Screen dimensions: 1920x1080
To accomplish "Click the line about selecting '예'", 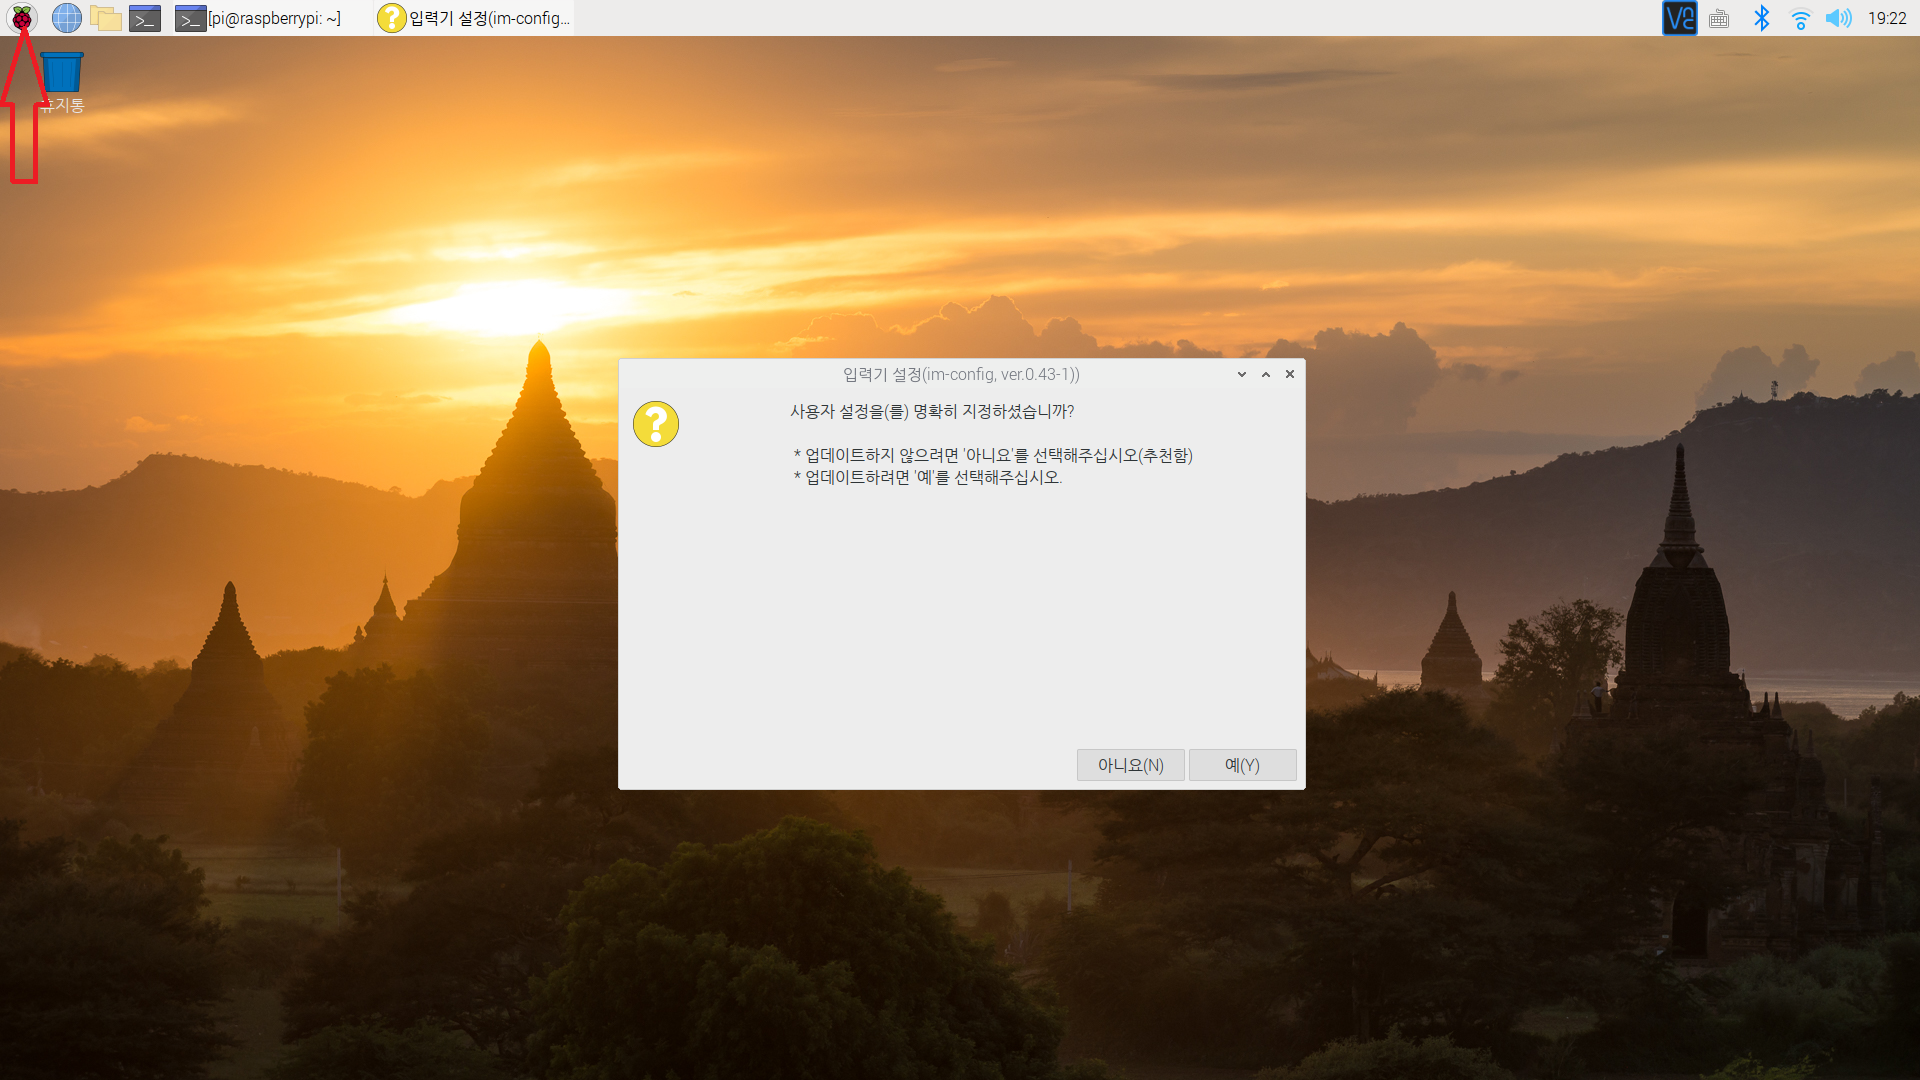I will tap(928, 477).
